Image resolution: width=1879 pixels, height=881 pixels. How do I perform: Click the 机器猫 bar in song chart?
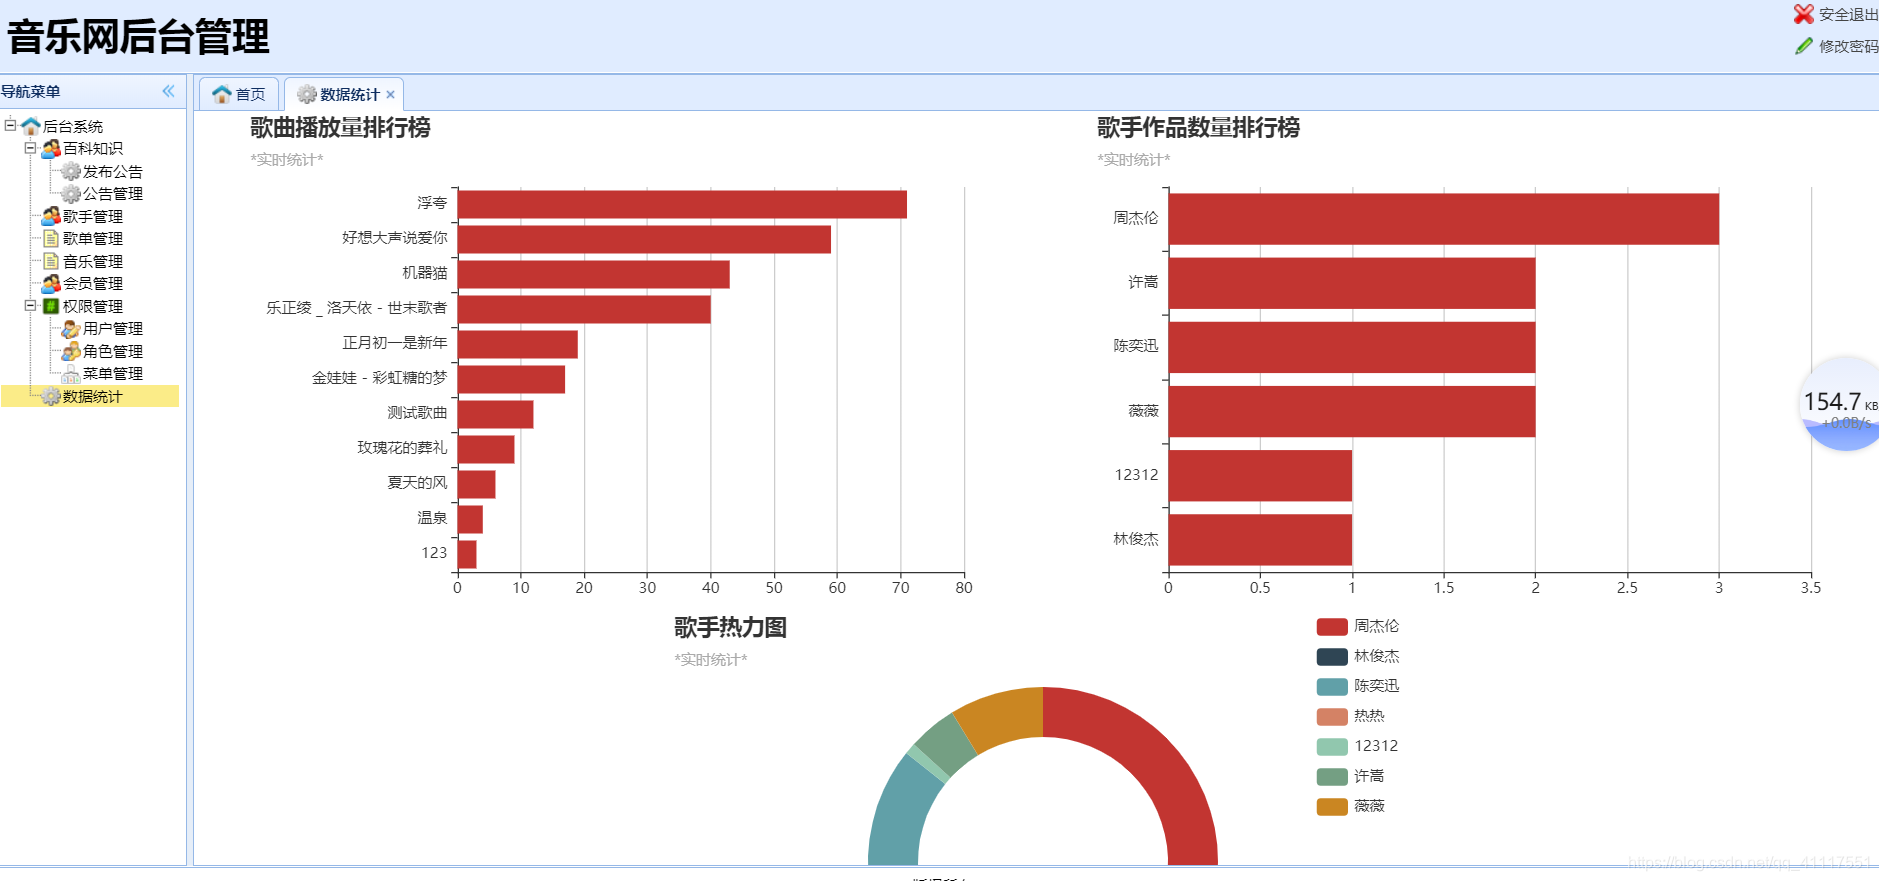click(593, 274)
